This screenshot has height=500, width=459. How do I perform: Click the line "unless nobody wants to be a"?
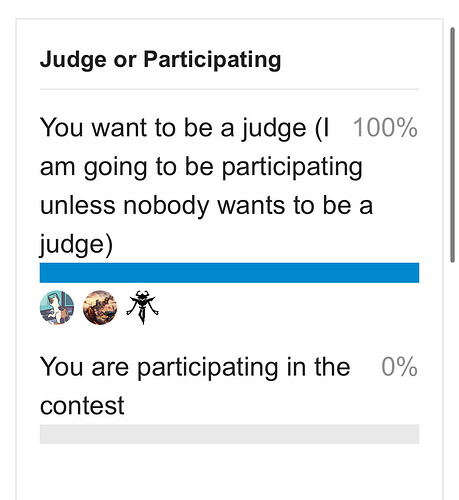pos(206,206)
